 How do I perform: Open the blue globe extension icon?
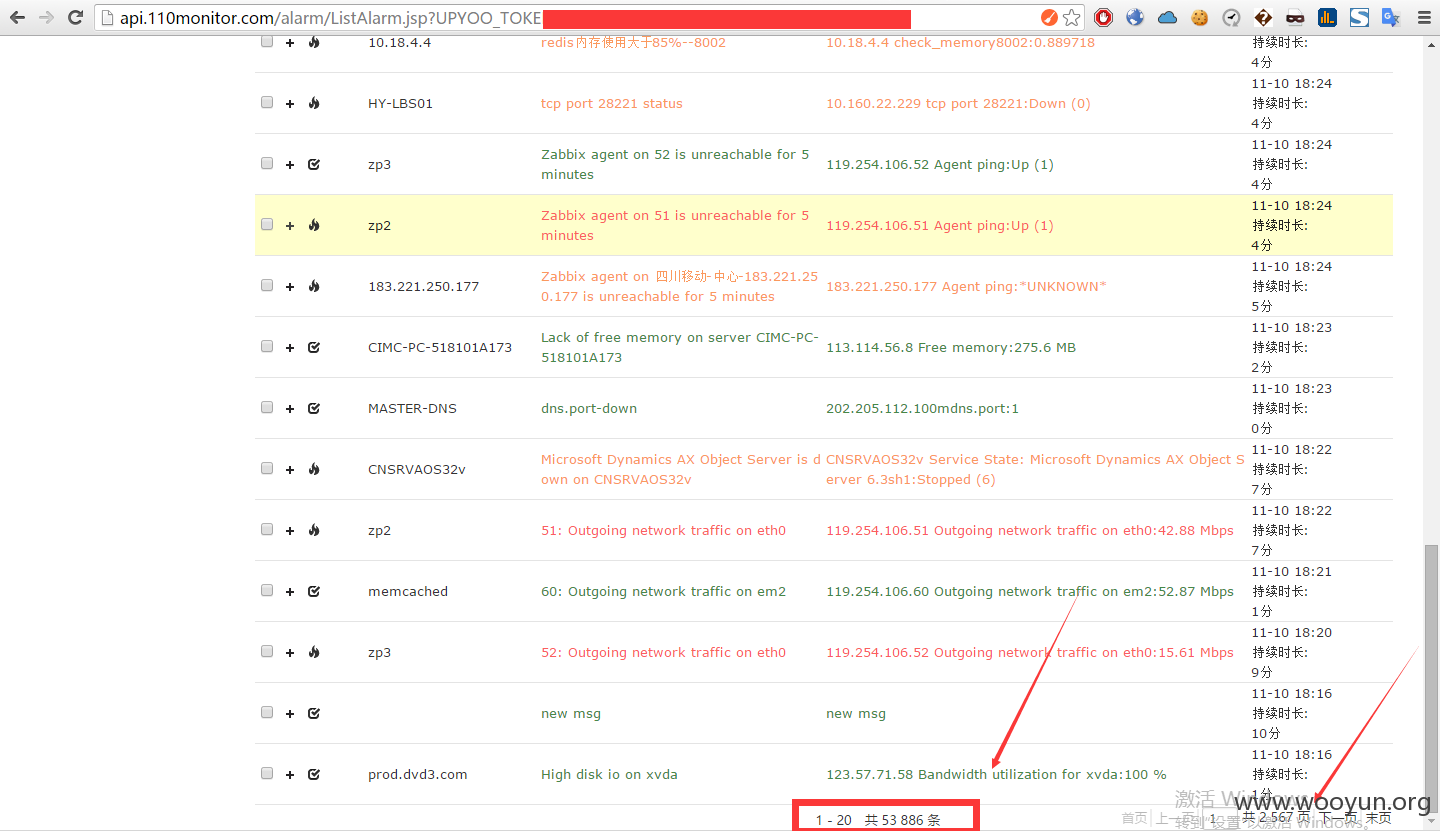pos(1135,17)
